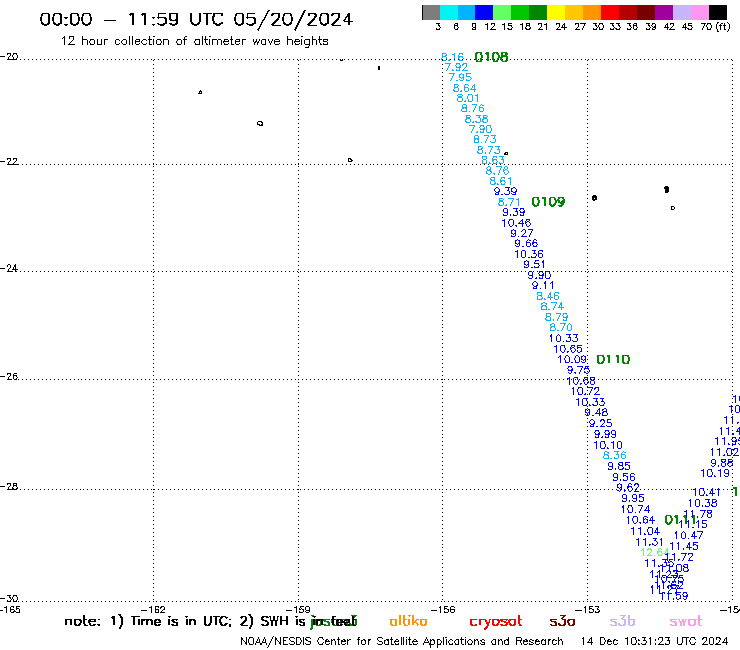The width and height of the screenshot is (740, 650).
Task: Click the pass label 0111
Action: coord(680,520)
